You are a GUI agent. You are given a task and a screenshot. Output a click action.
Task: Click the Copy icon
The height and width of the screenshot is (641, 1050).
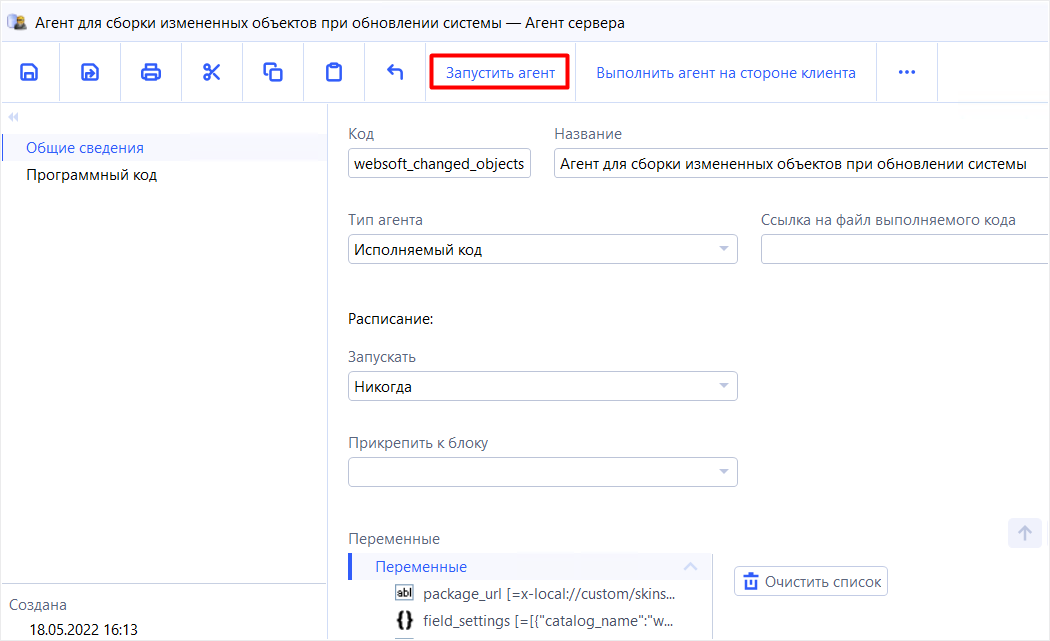273,71
